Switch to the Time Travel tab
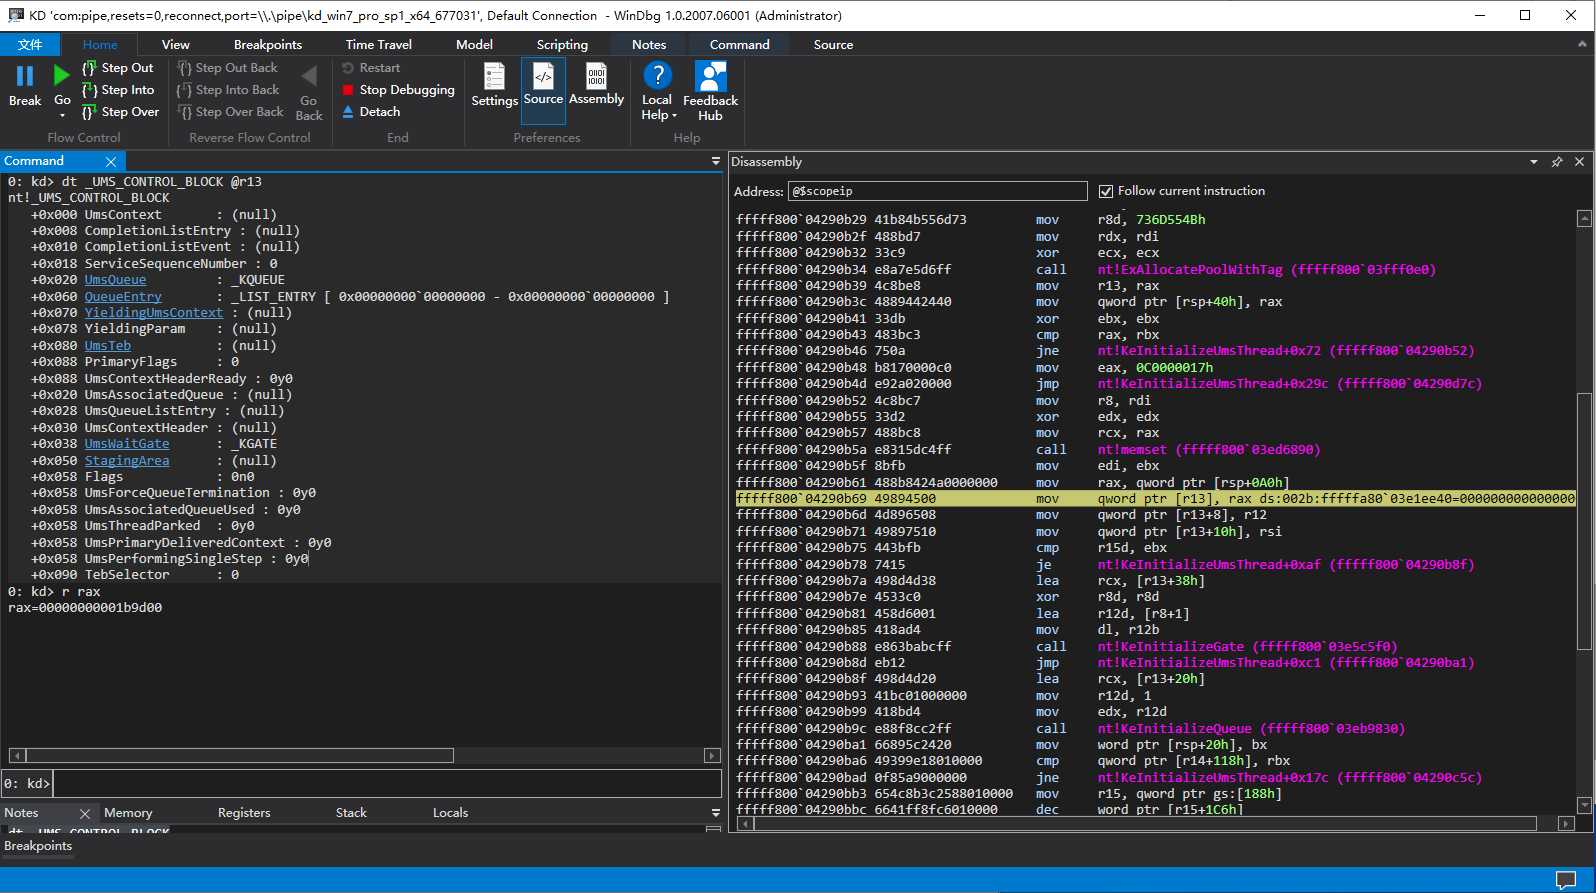The height and width of the screenshot is (893, 1596). pyautogui.click(x=379, y=45)
